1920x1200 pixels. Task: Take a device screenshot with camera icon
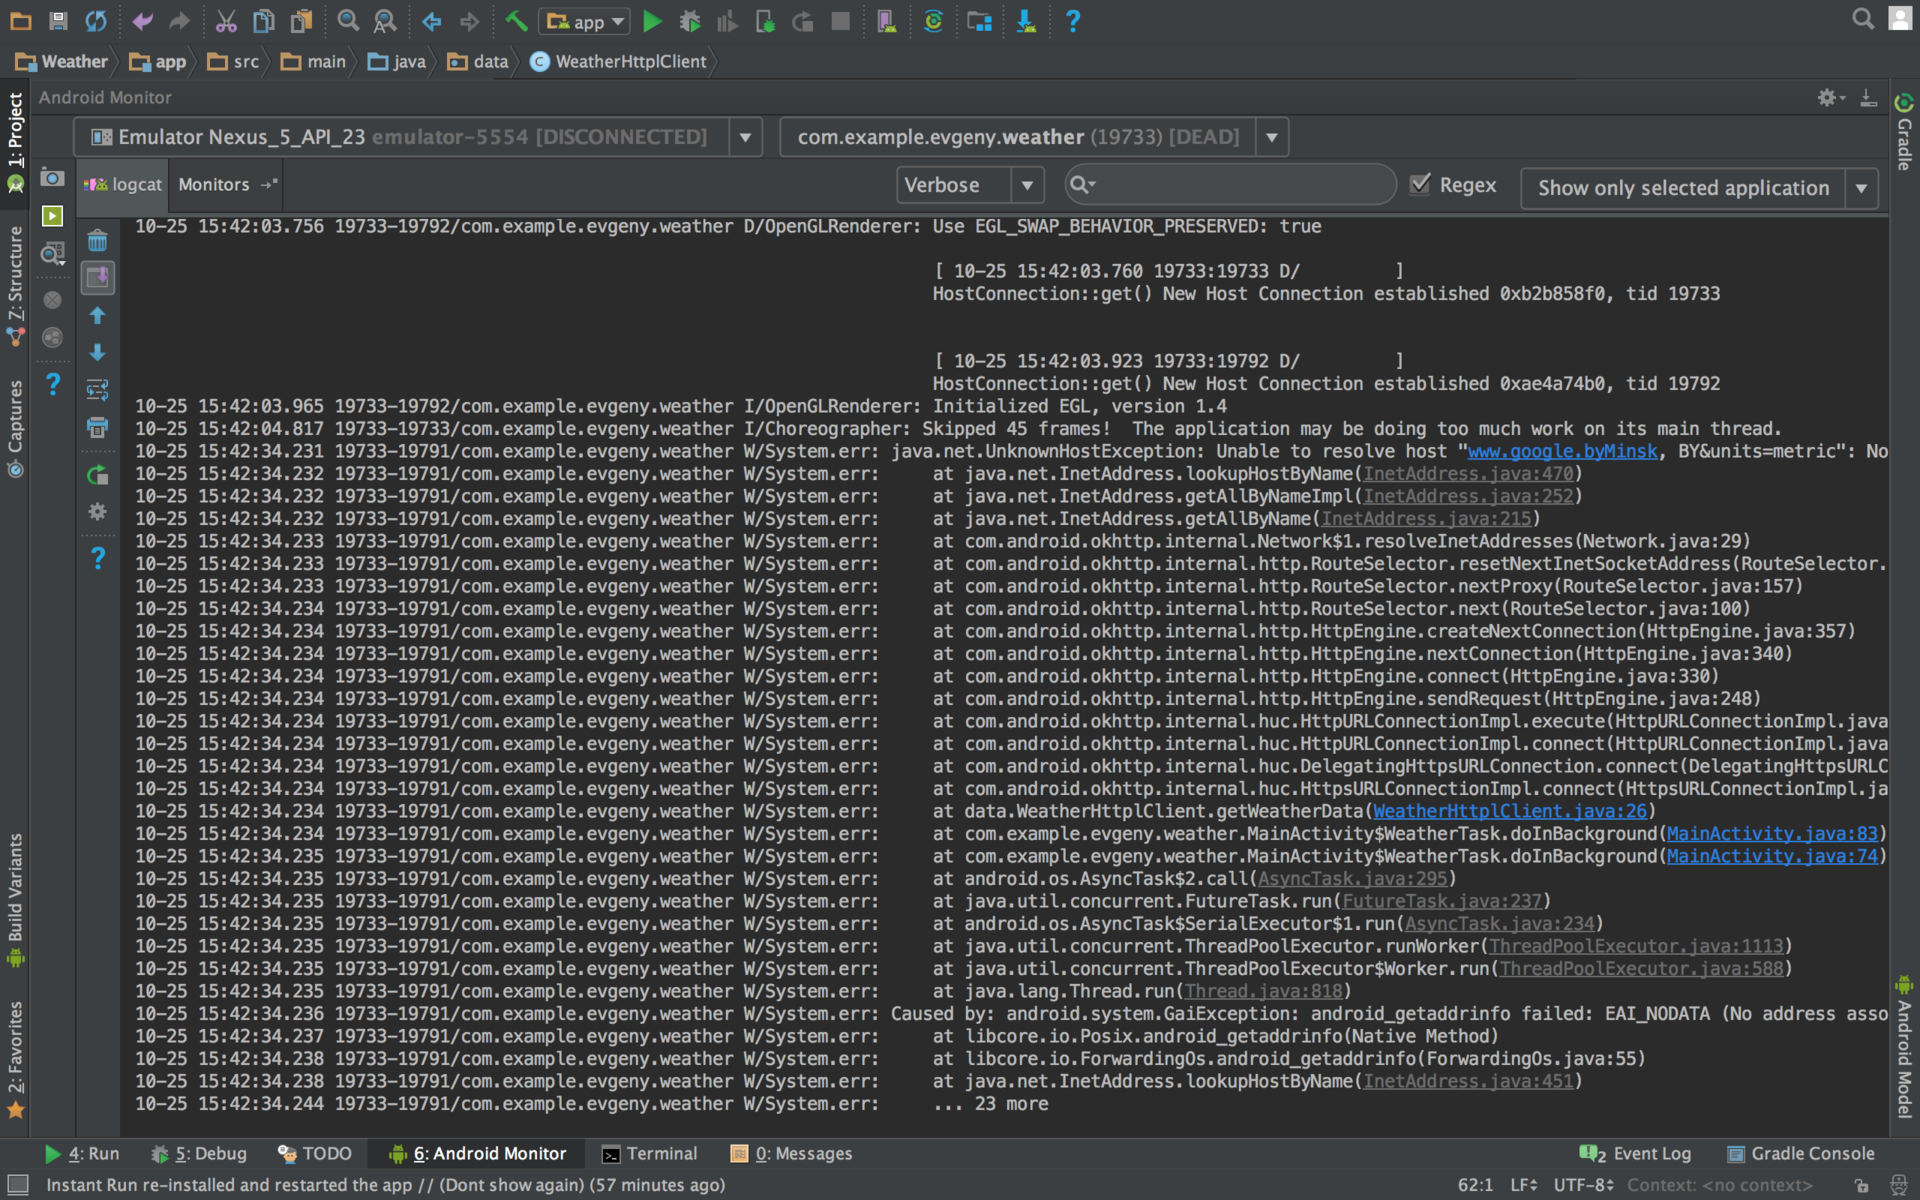point(52,178)
